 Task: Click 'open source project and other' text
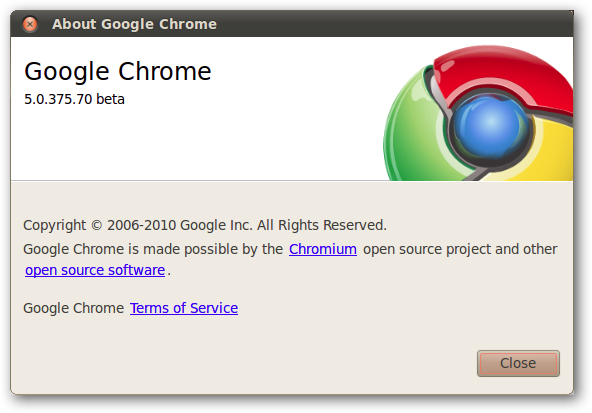pos(460,249)
